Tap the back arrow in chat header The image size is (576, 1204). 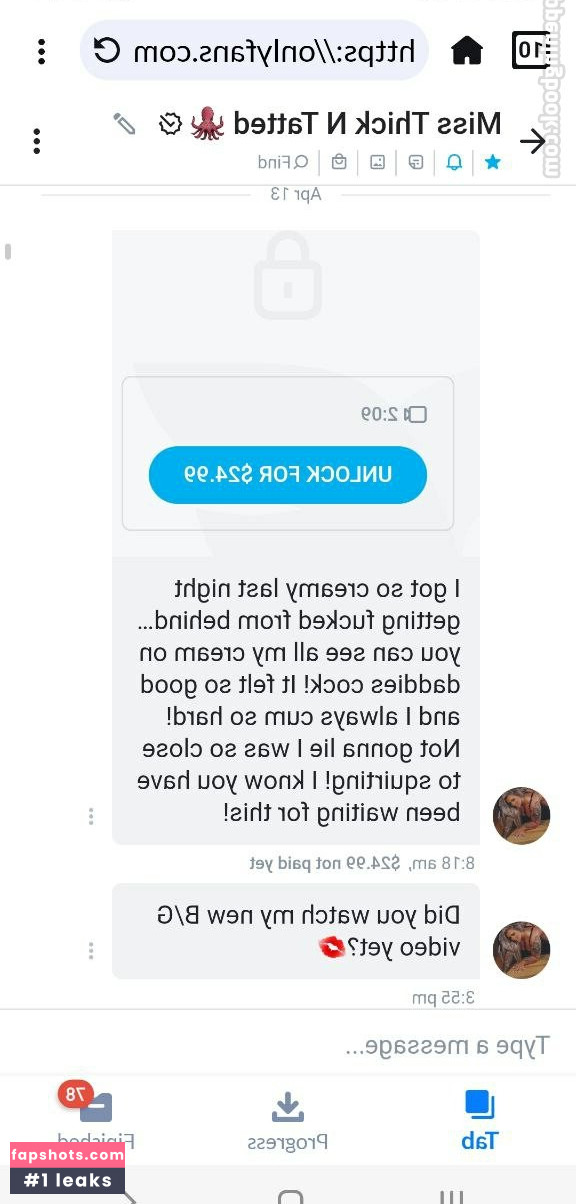533,142
